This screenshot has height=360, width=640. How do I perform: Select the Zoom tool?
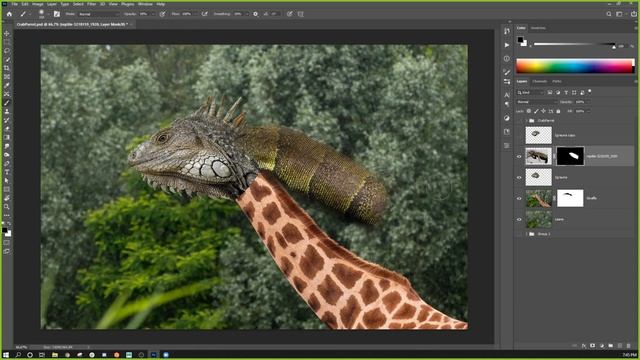pyautogui.click(x=7, y=207)
